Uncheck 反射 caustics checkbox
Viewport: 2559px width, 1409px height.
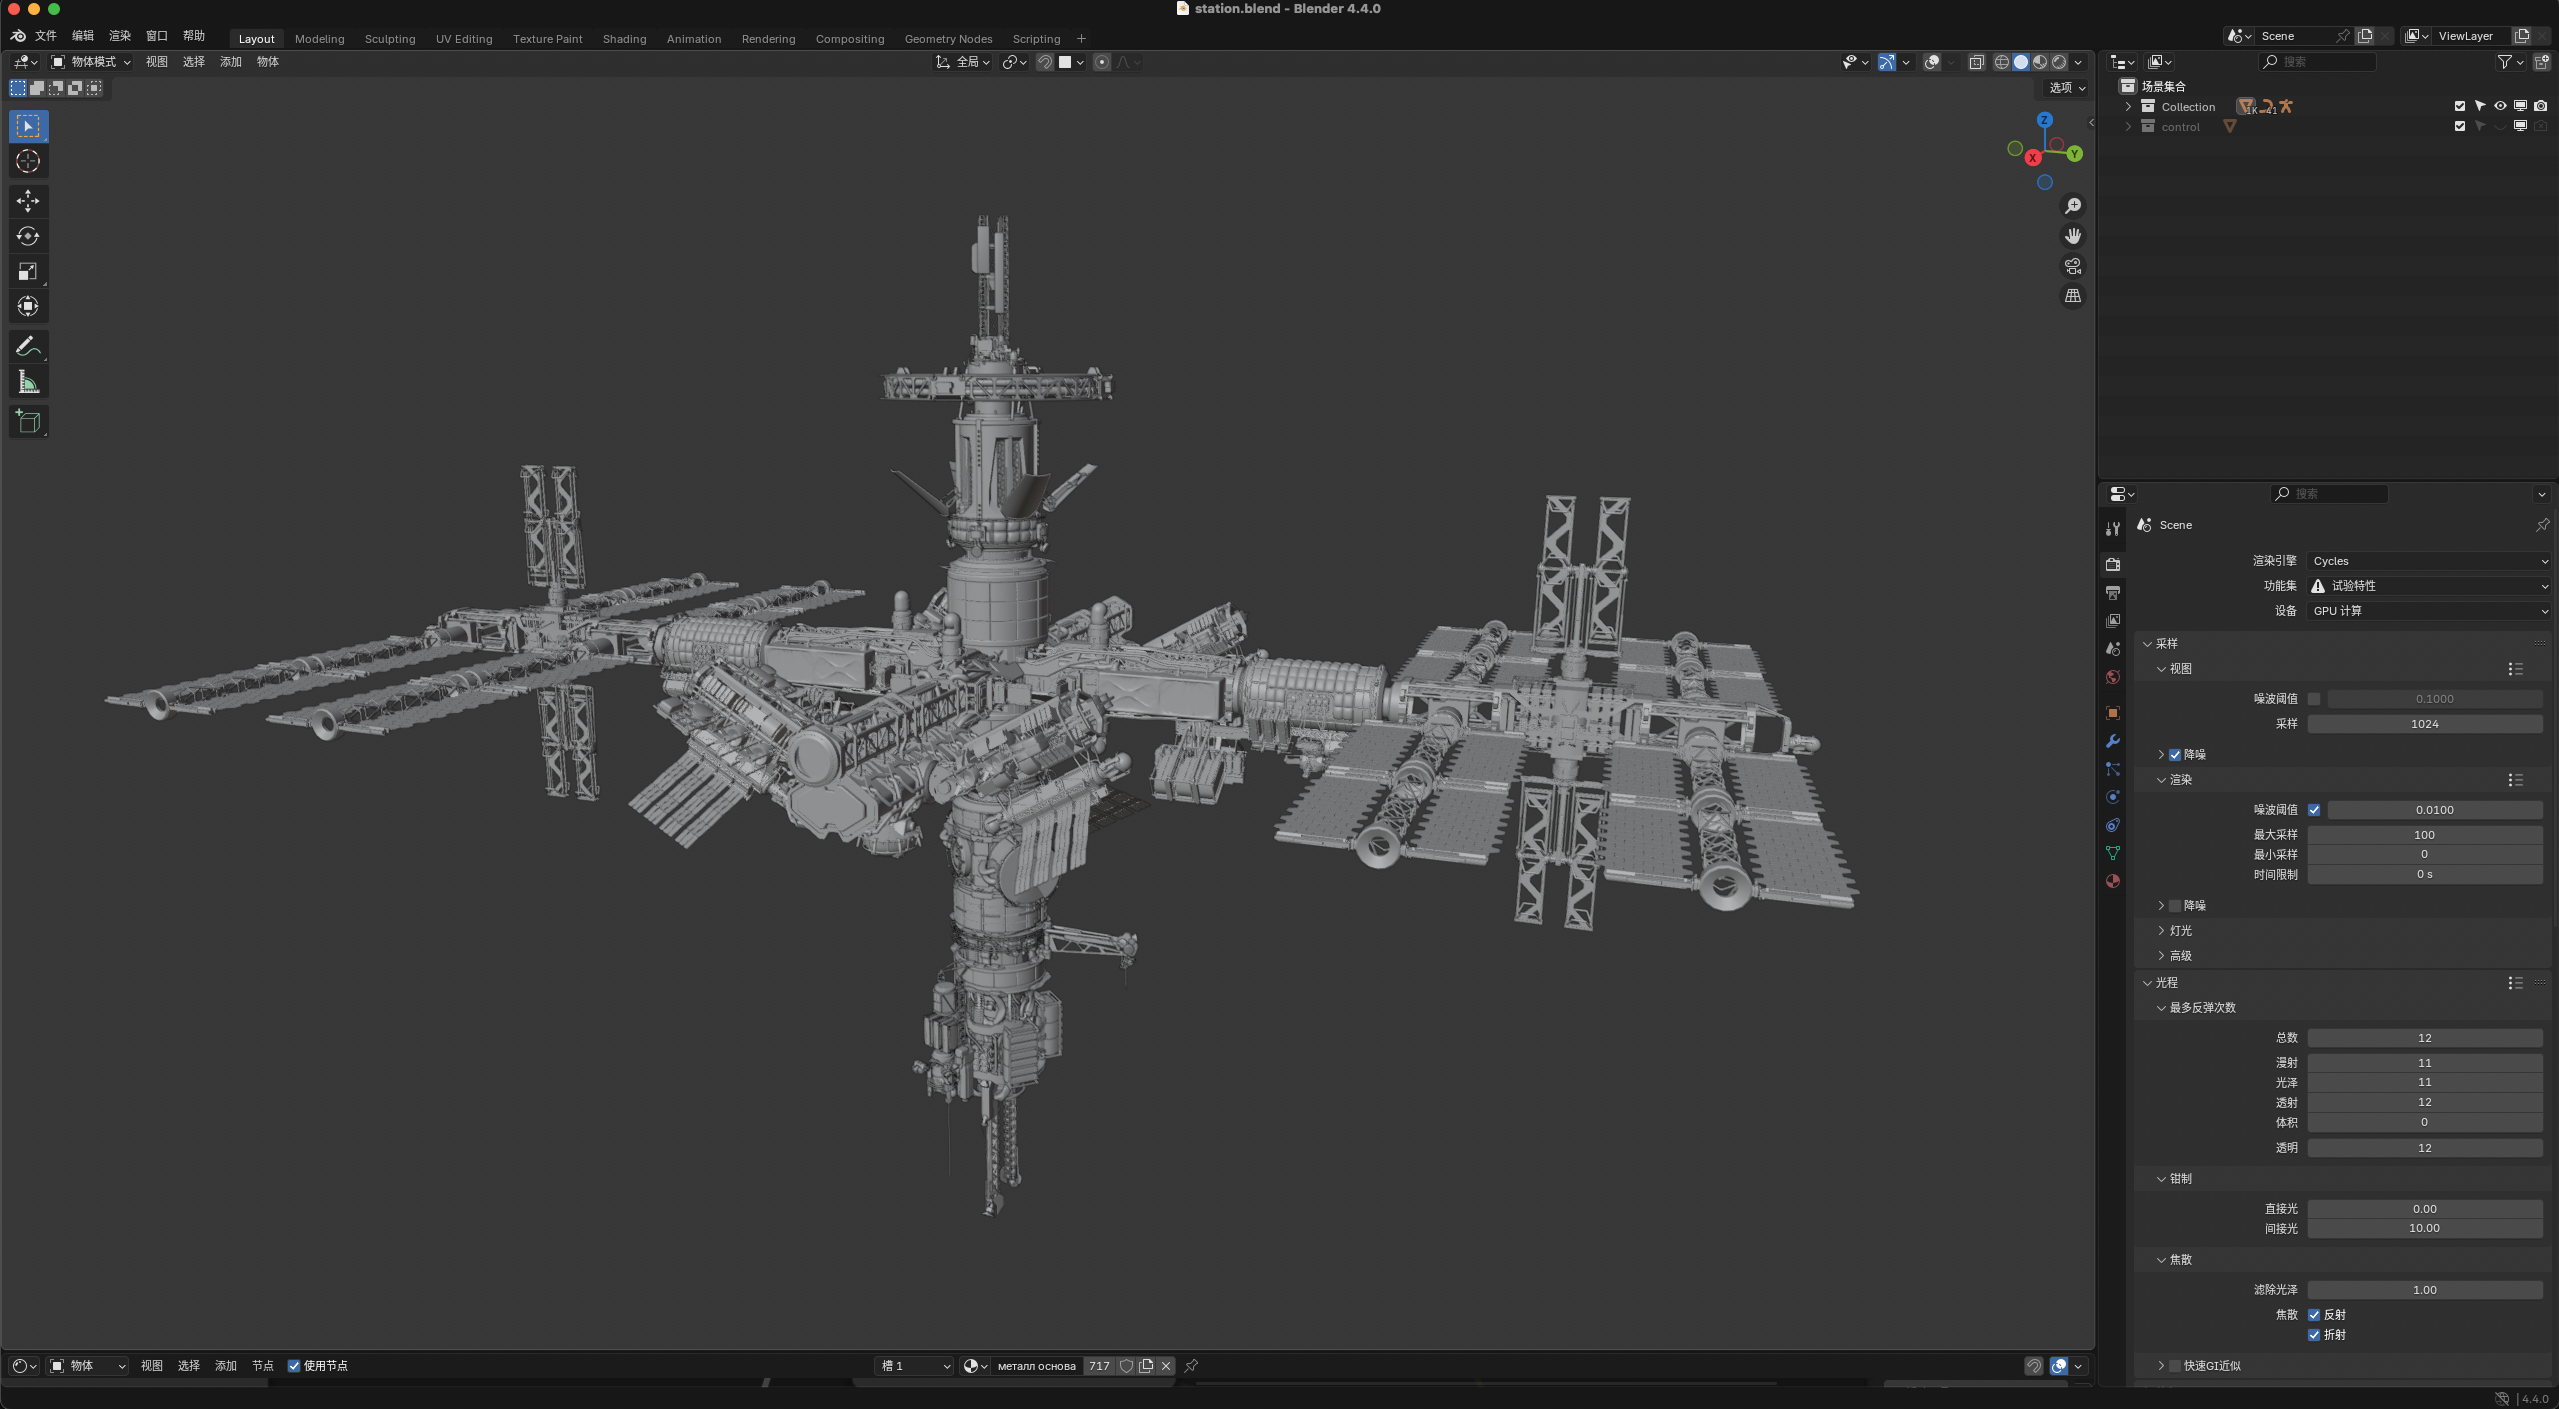coord(2314,1315)
